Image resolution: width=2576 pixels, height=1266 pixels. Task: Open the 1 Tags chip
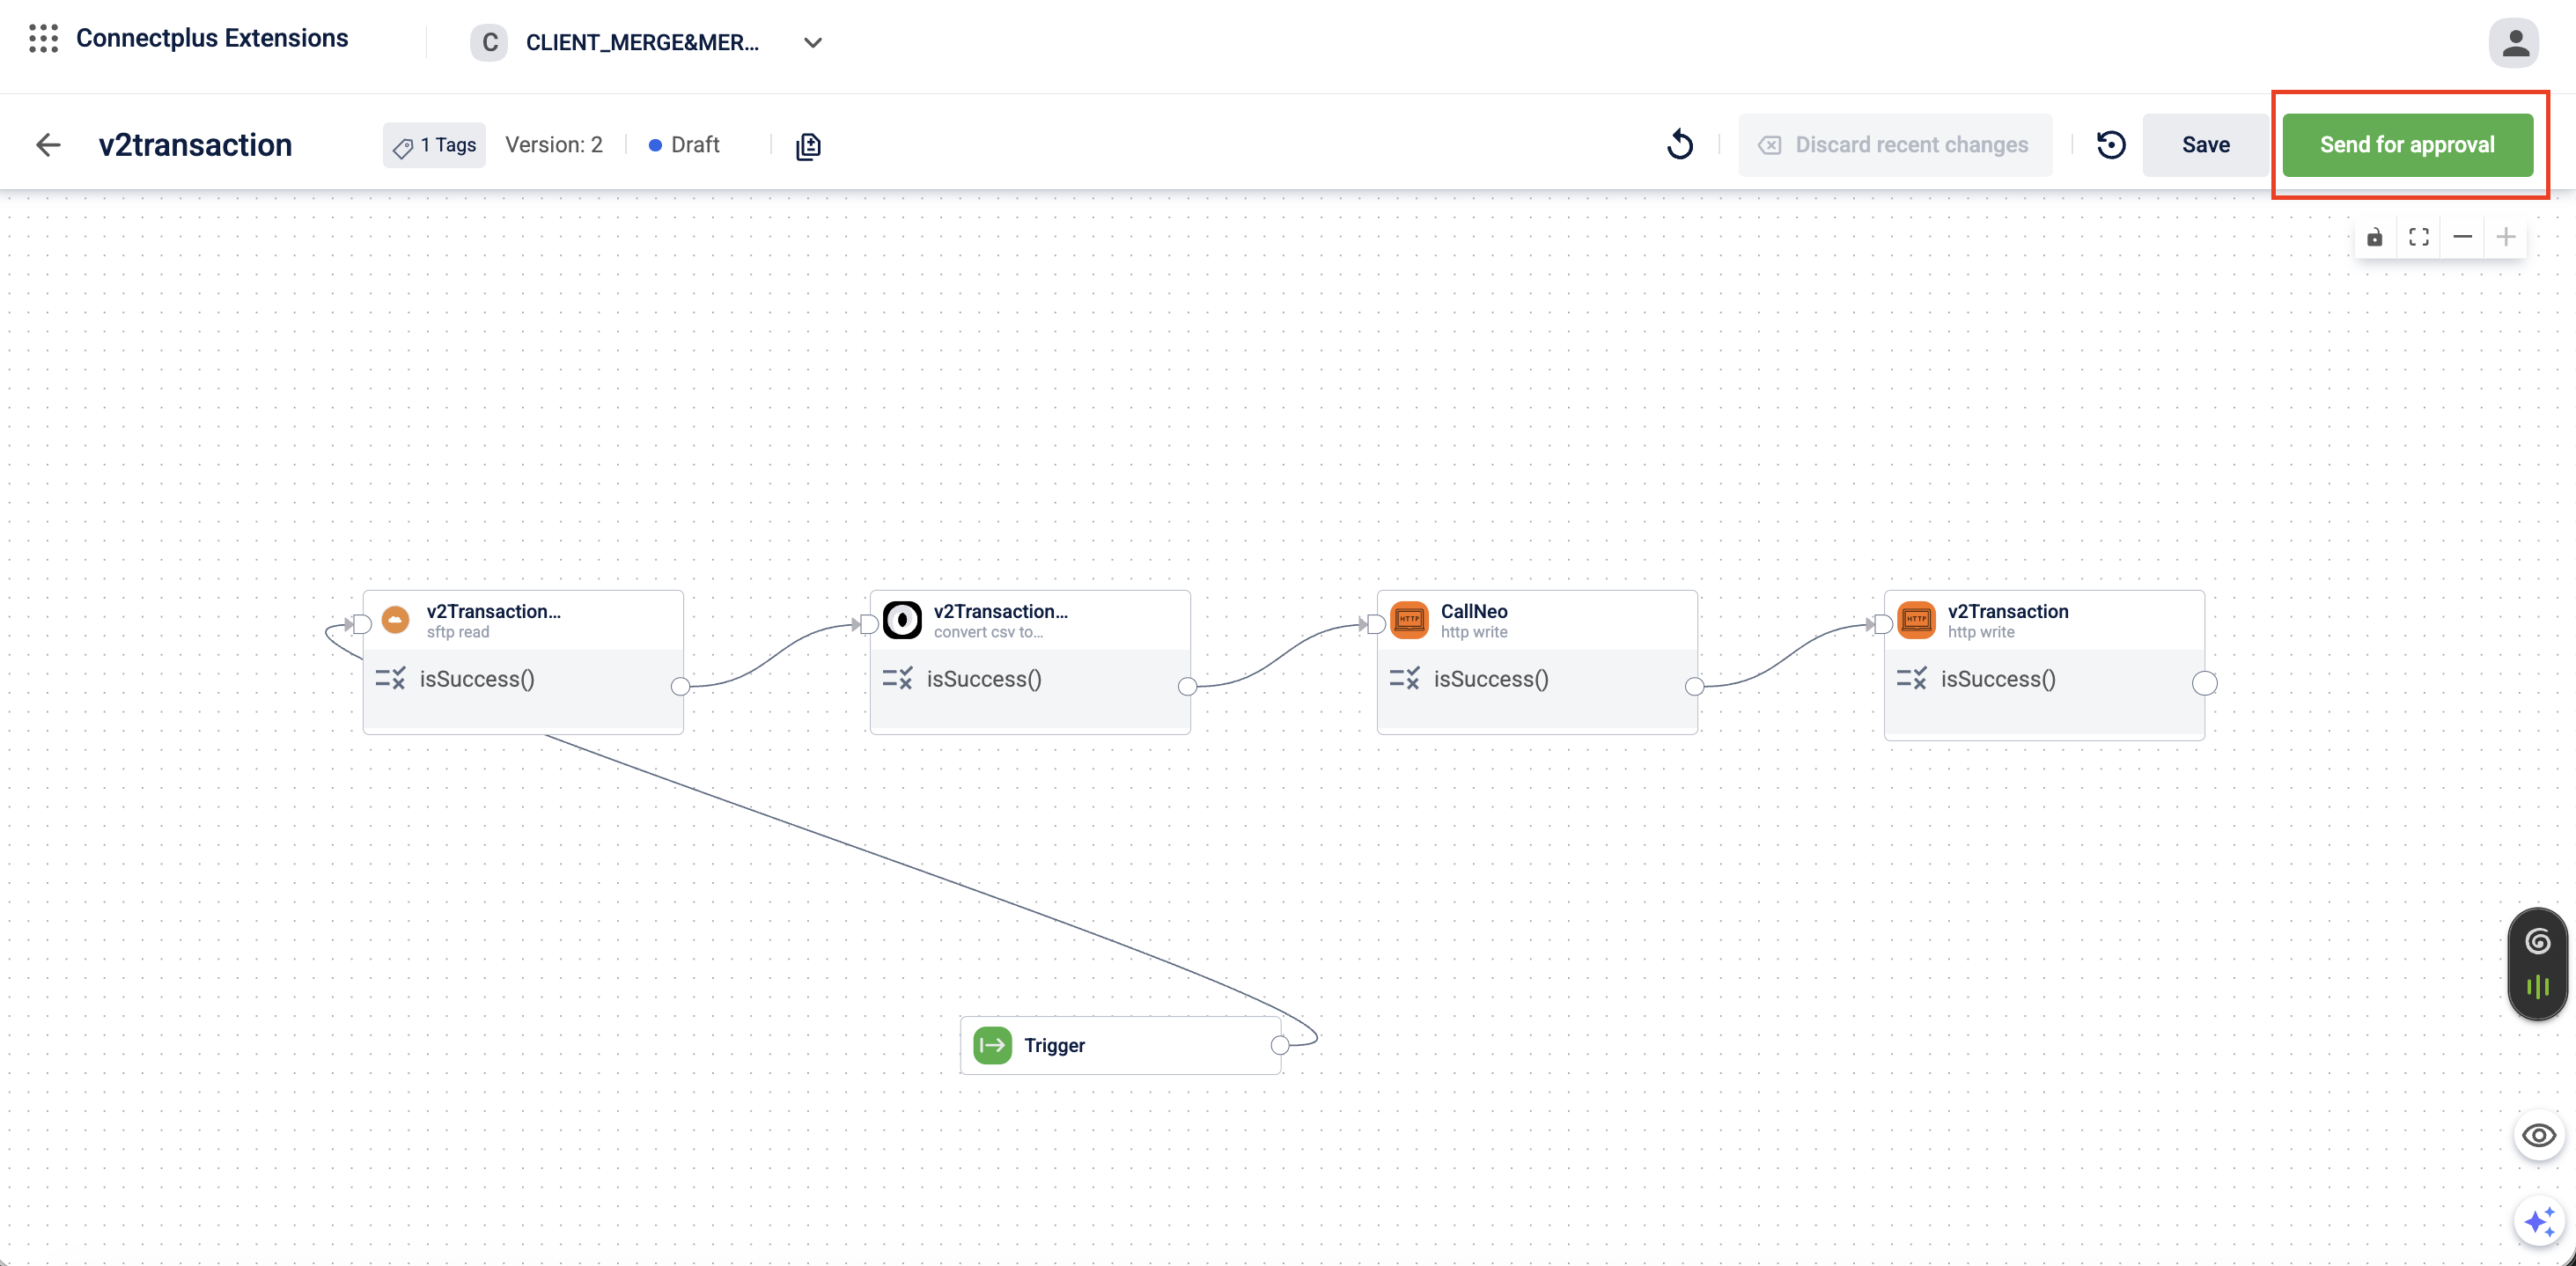click(x=434, y=145)
